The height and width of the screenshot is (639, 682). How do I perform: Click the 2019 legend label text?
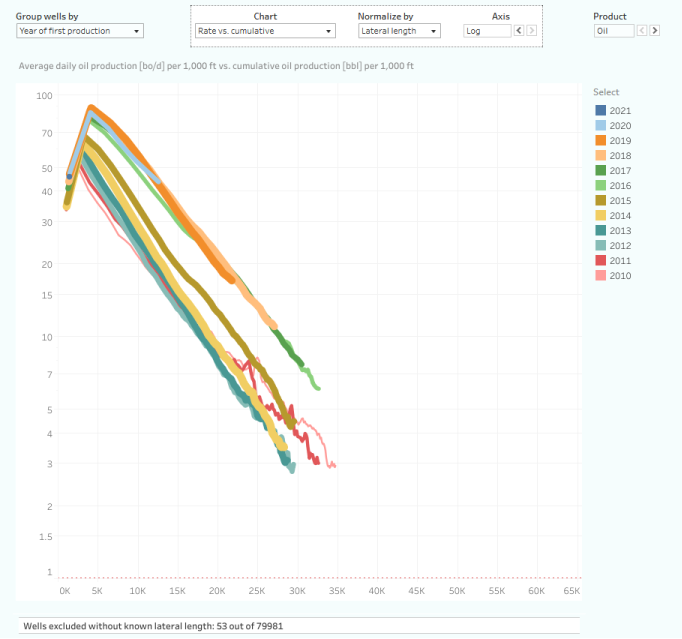[x=620, y=141]
